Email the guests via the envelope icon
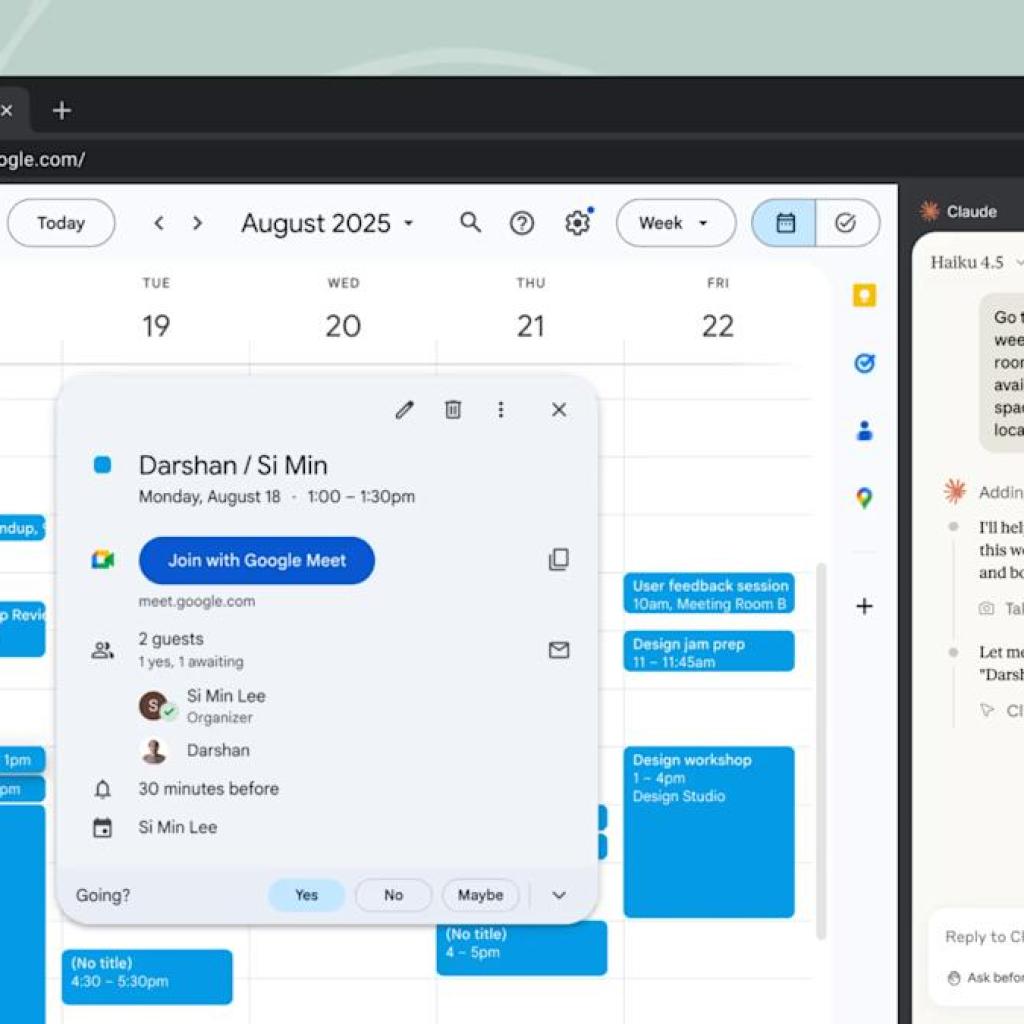The height and width of the screenshot is (1024, 1024). coord(558,650)
